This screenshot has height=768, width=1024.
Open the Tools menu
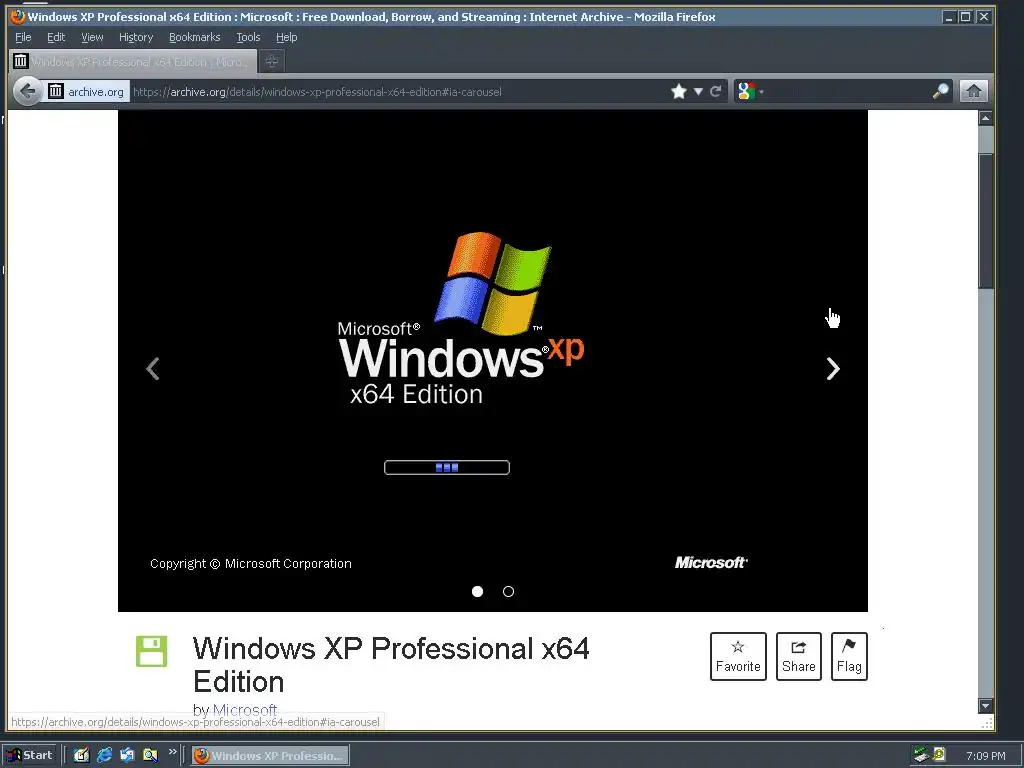coord(248,37)
